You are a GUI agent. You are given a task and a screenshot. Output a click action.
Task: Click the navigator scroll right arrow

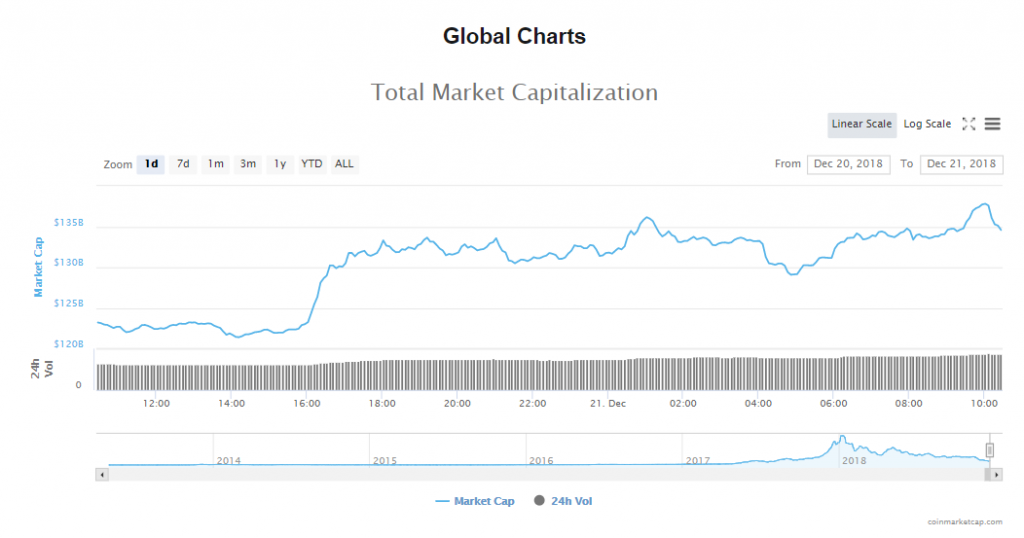[997, 474]
